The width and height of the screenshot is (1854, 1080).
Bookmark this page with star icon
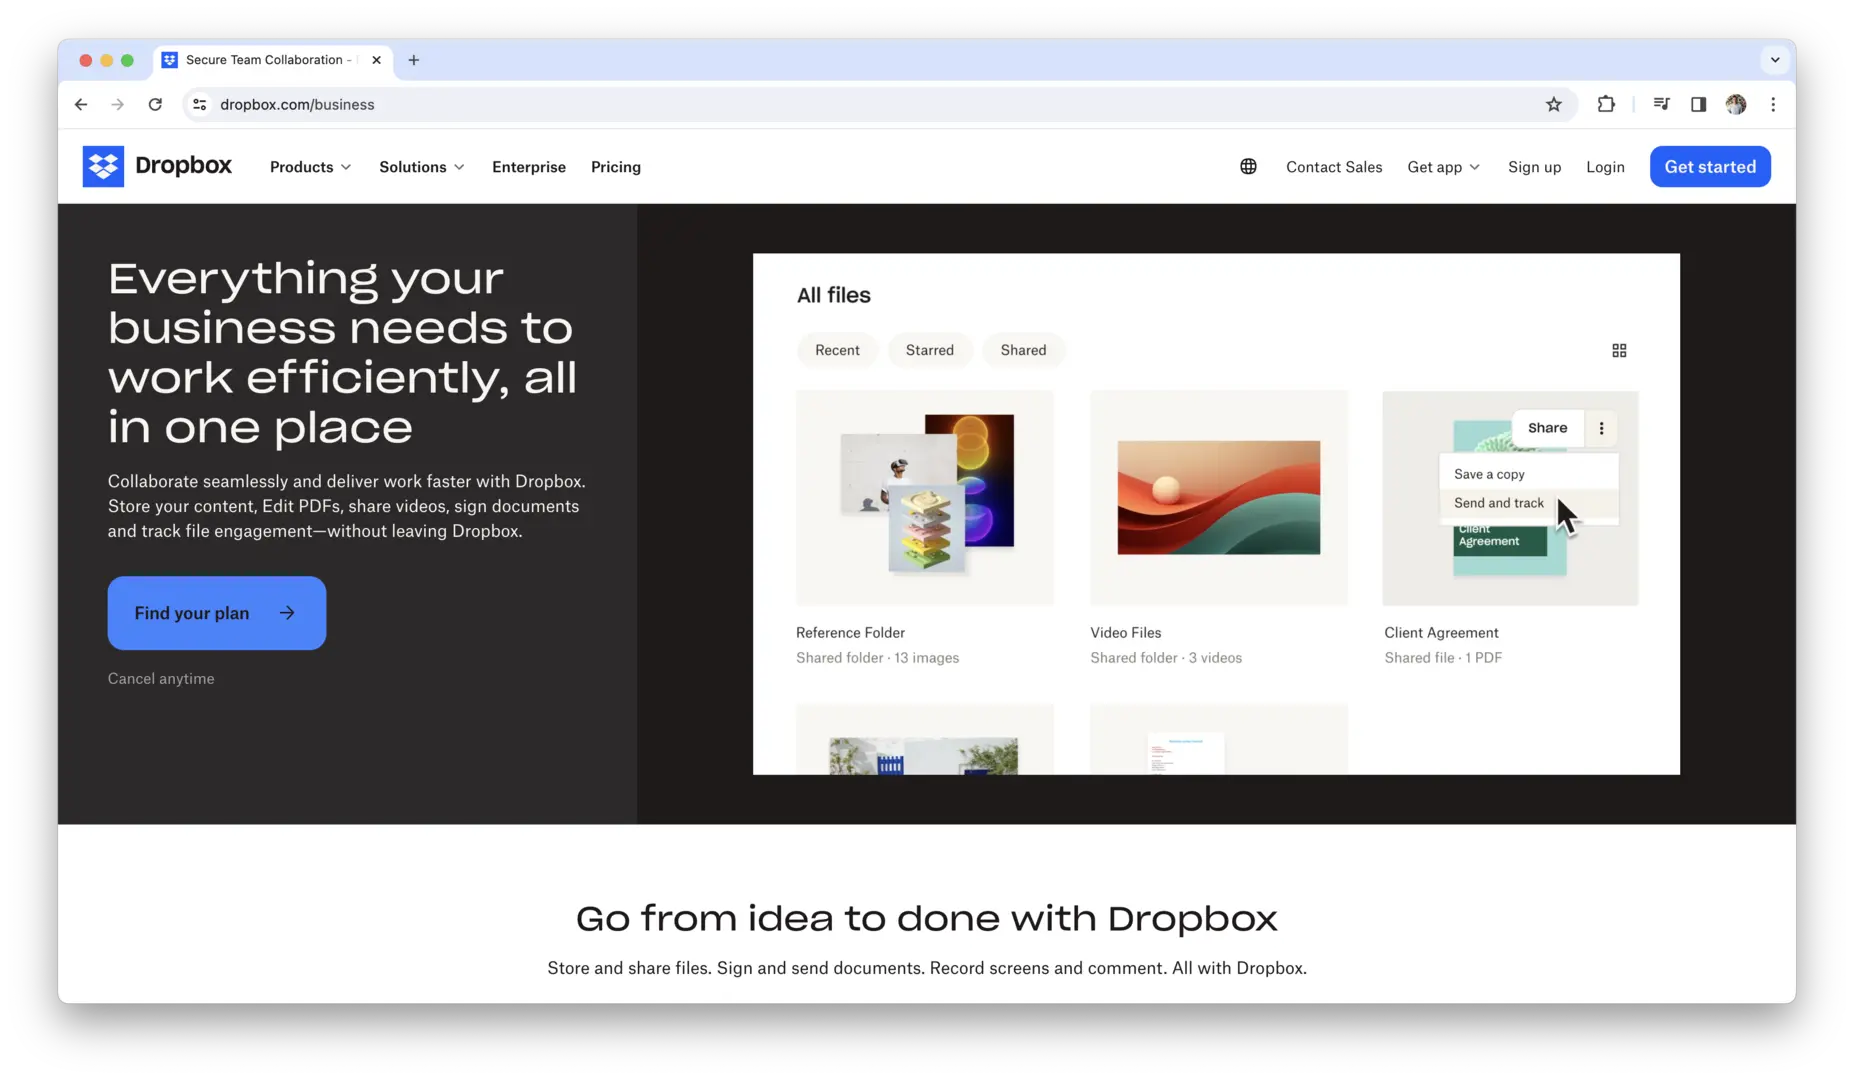coord(1553,105)
